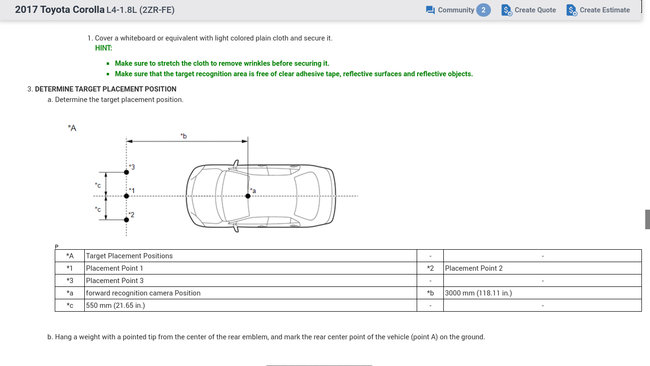Click 'forward recognition camera Position' cell
Viewport: 650px width, 366px height.
coord(250,293)
